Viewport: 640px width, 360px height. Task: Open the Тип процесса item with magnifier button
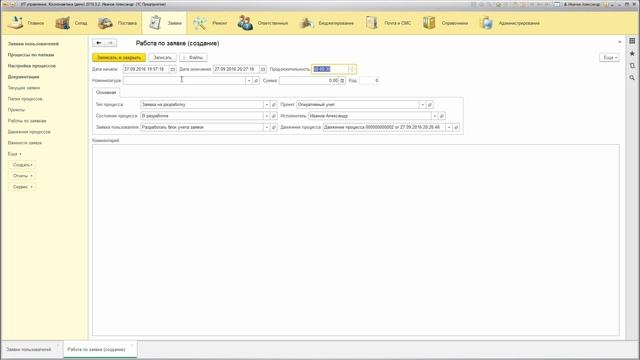[x=274, y=105]
